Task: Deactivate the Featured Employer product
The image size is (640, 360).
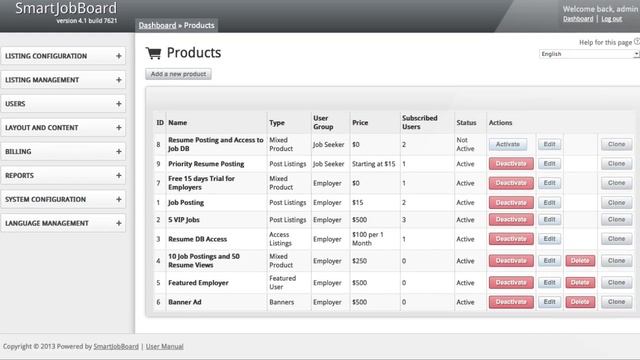Action: pos(511,282)
